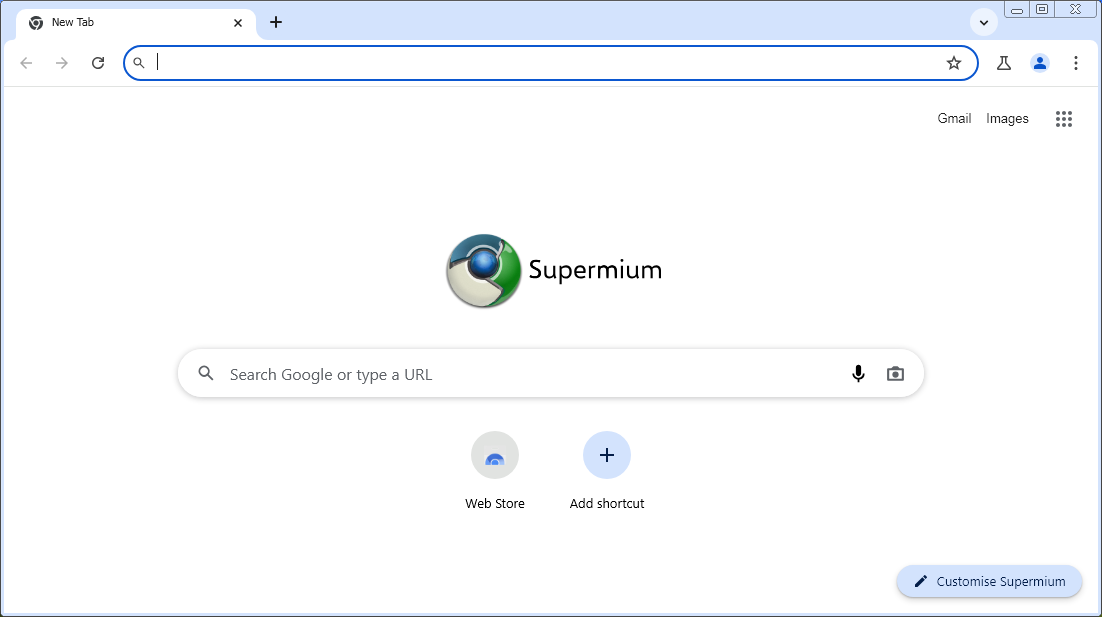Image resolution: width=1102 pixels, height=617 pixels.
Task: Expand the tab search dropdown arrow
Action: [984, 22]
